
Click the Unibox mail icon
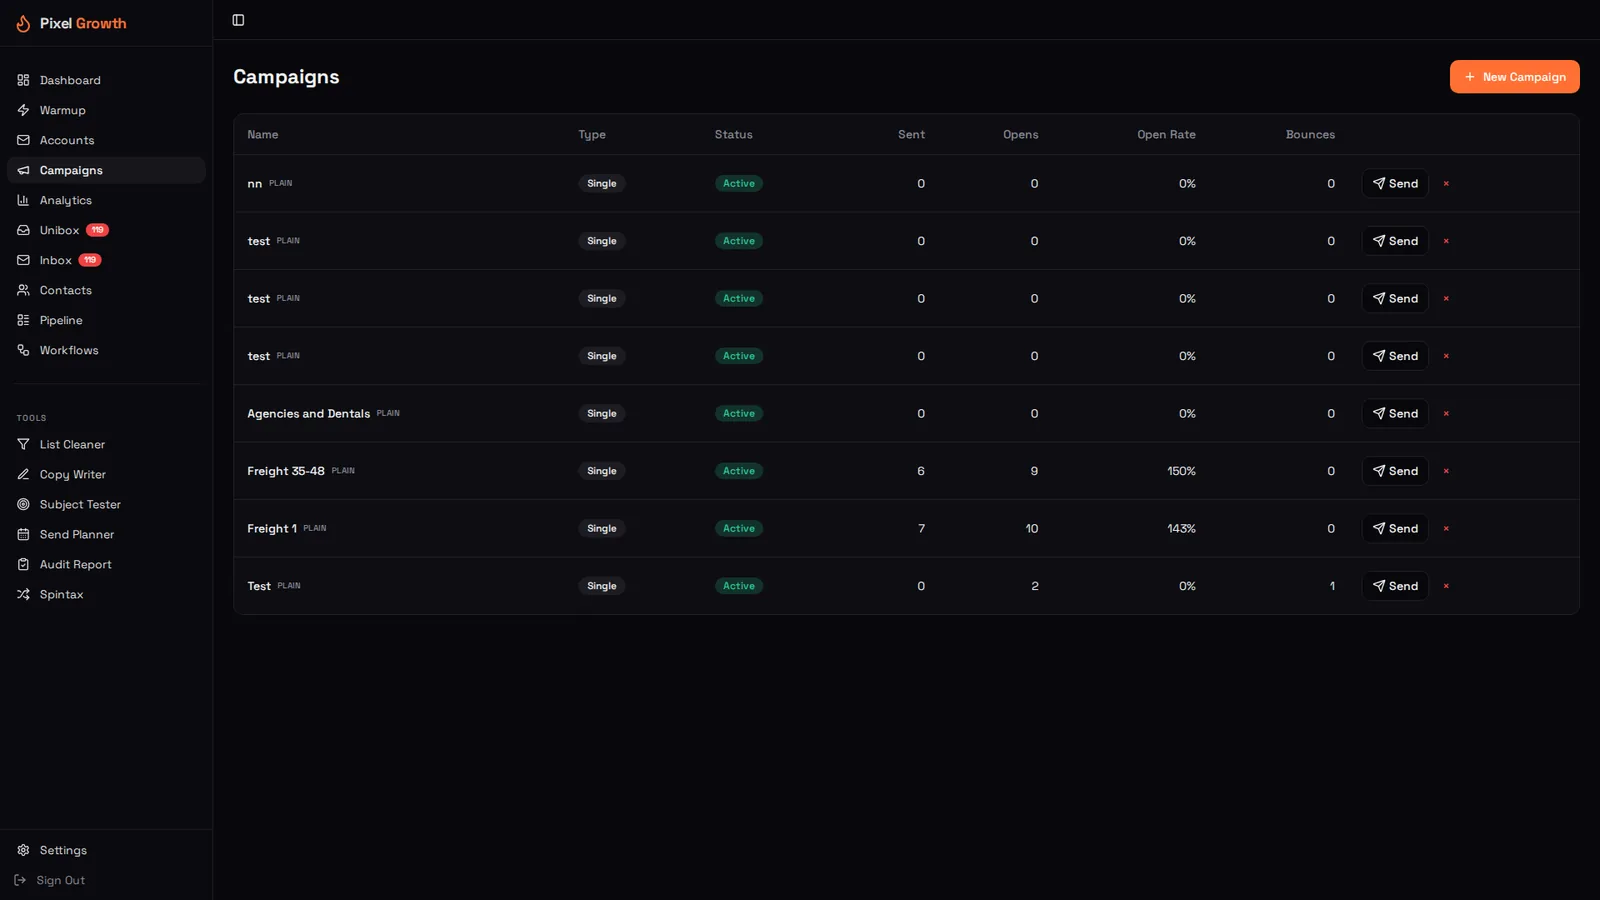point(23,230)
